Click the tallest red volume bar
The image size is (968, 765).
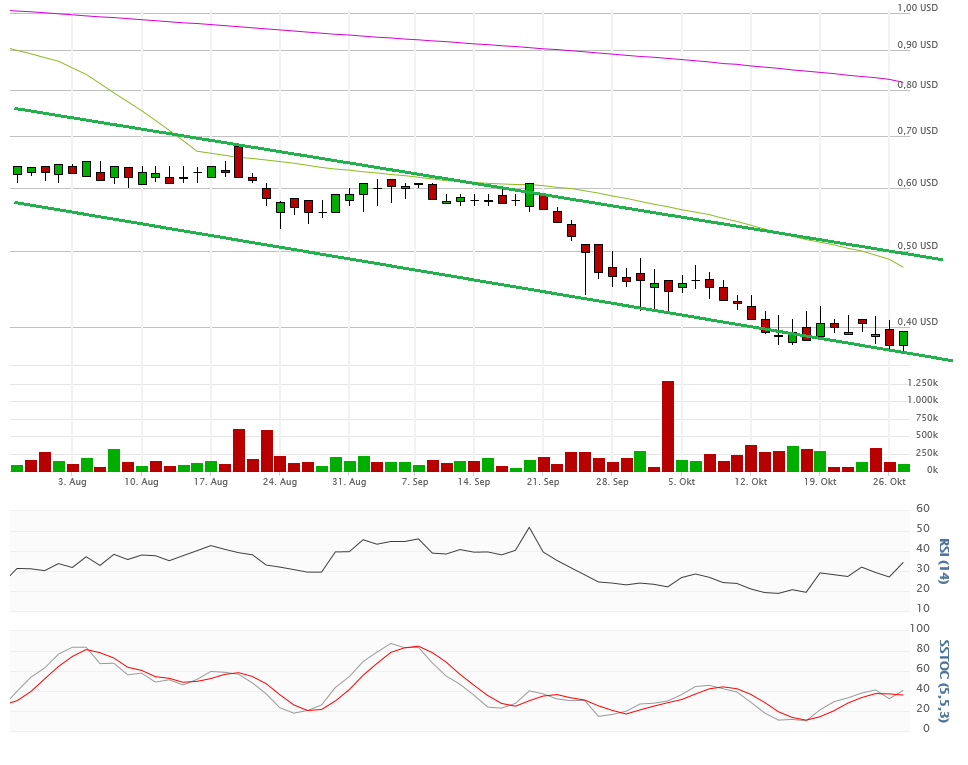[x=668, y=425]
